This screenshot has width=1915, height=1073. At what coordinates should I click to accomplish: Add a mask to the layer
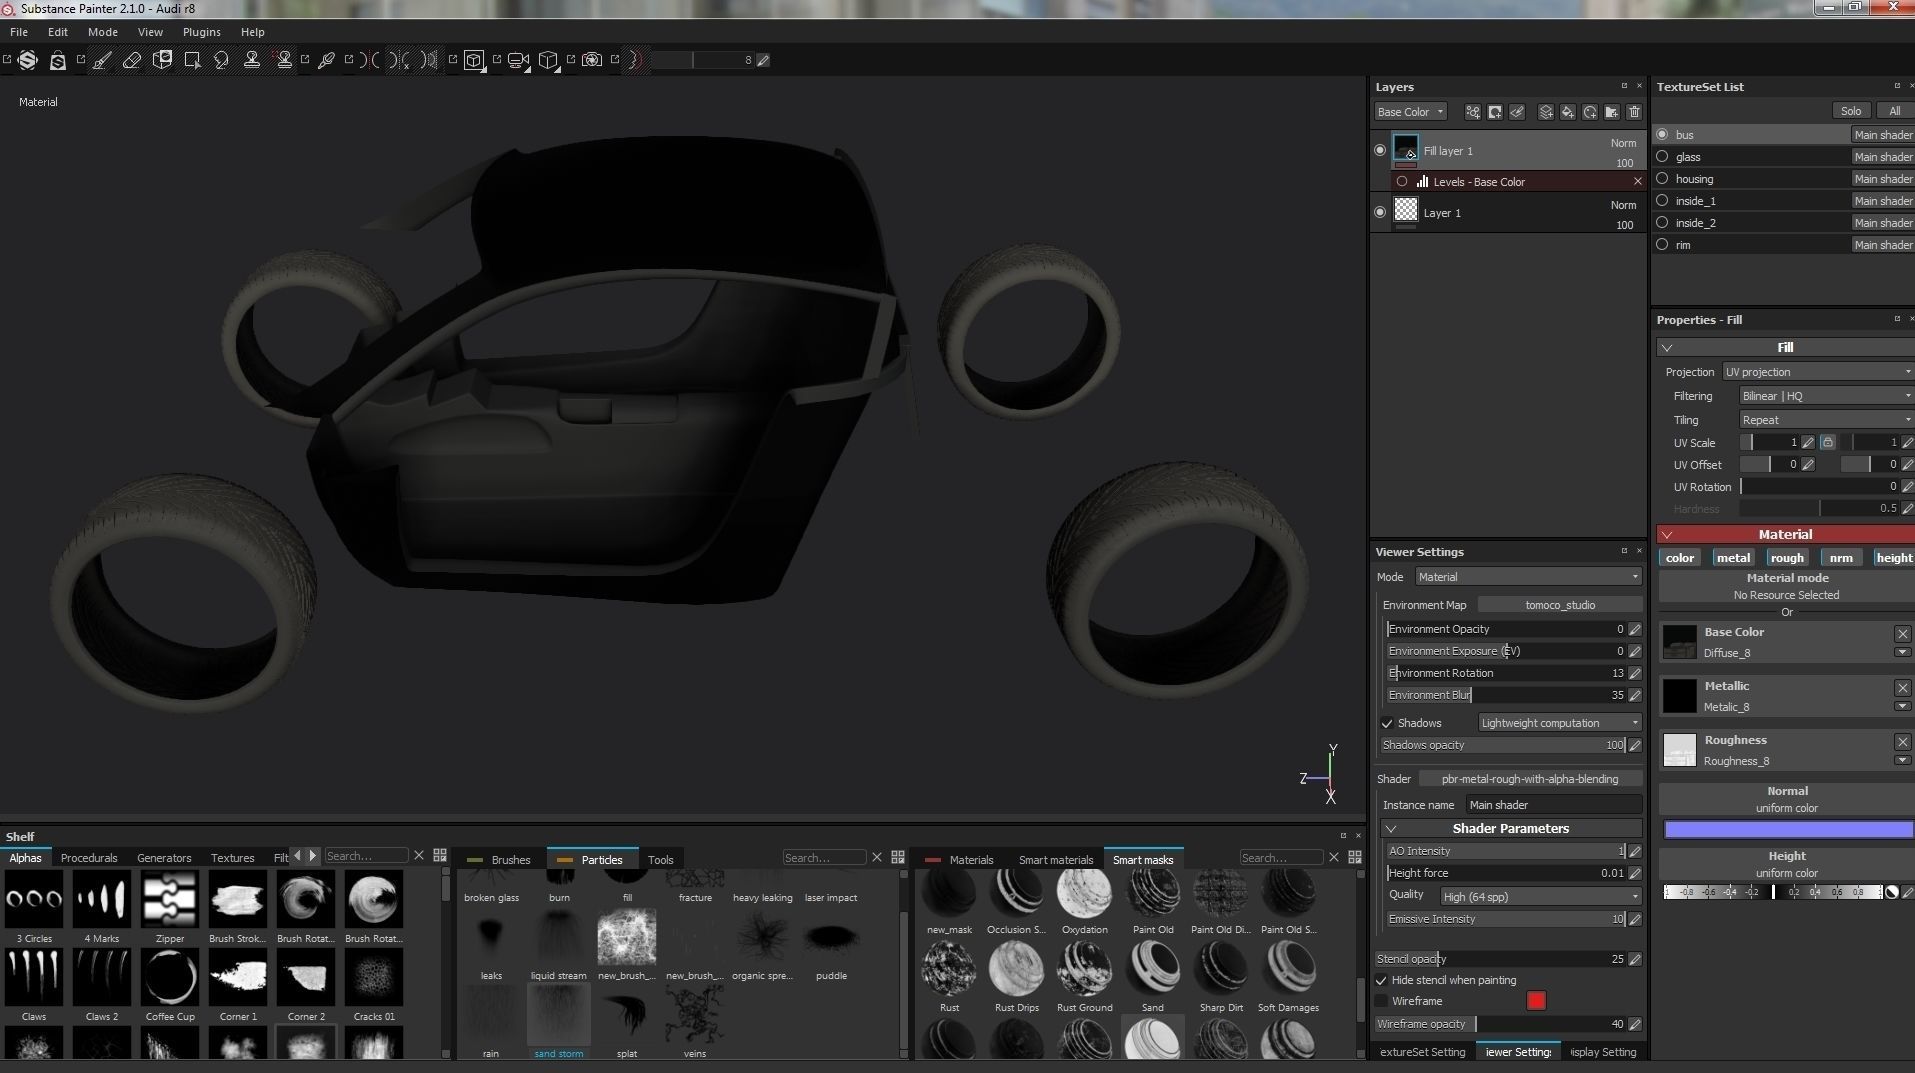[x=1495, y=112]
